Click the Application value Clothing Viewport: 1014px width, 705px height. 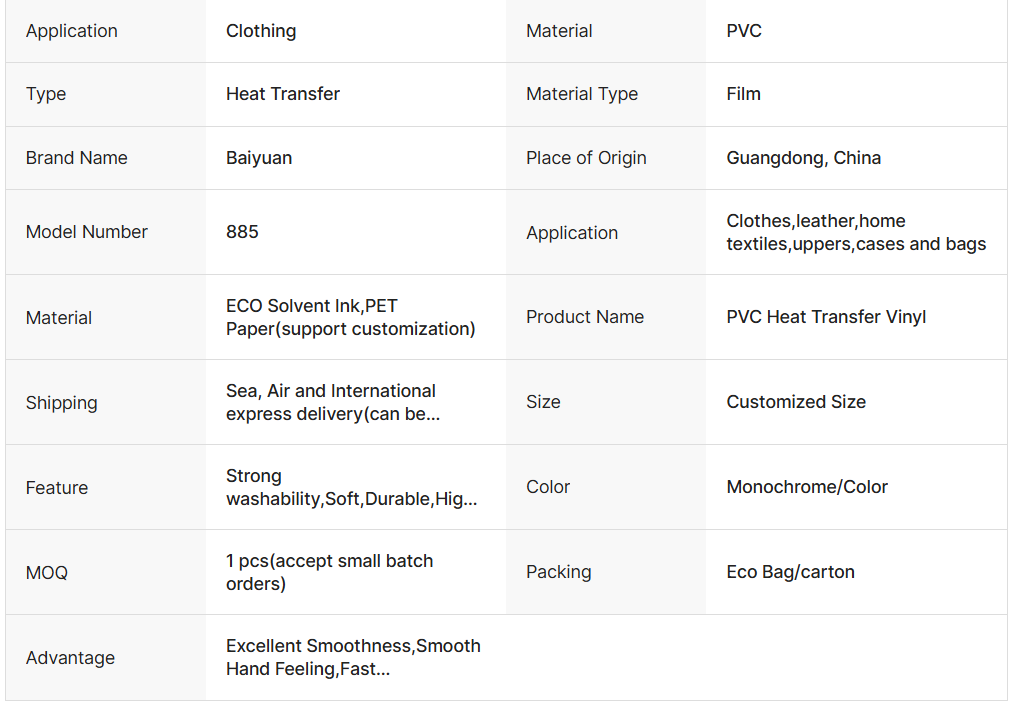261,31
